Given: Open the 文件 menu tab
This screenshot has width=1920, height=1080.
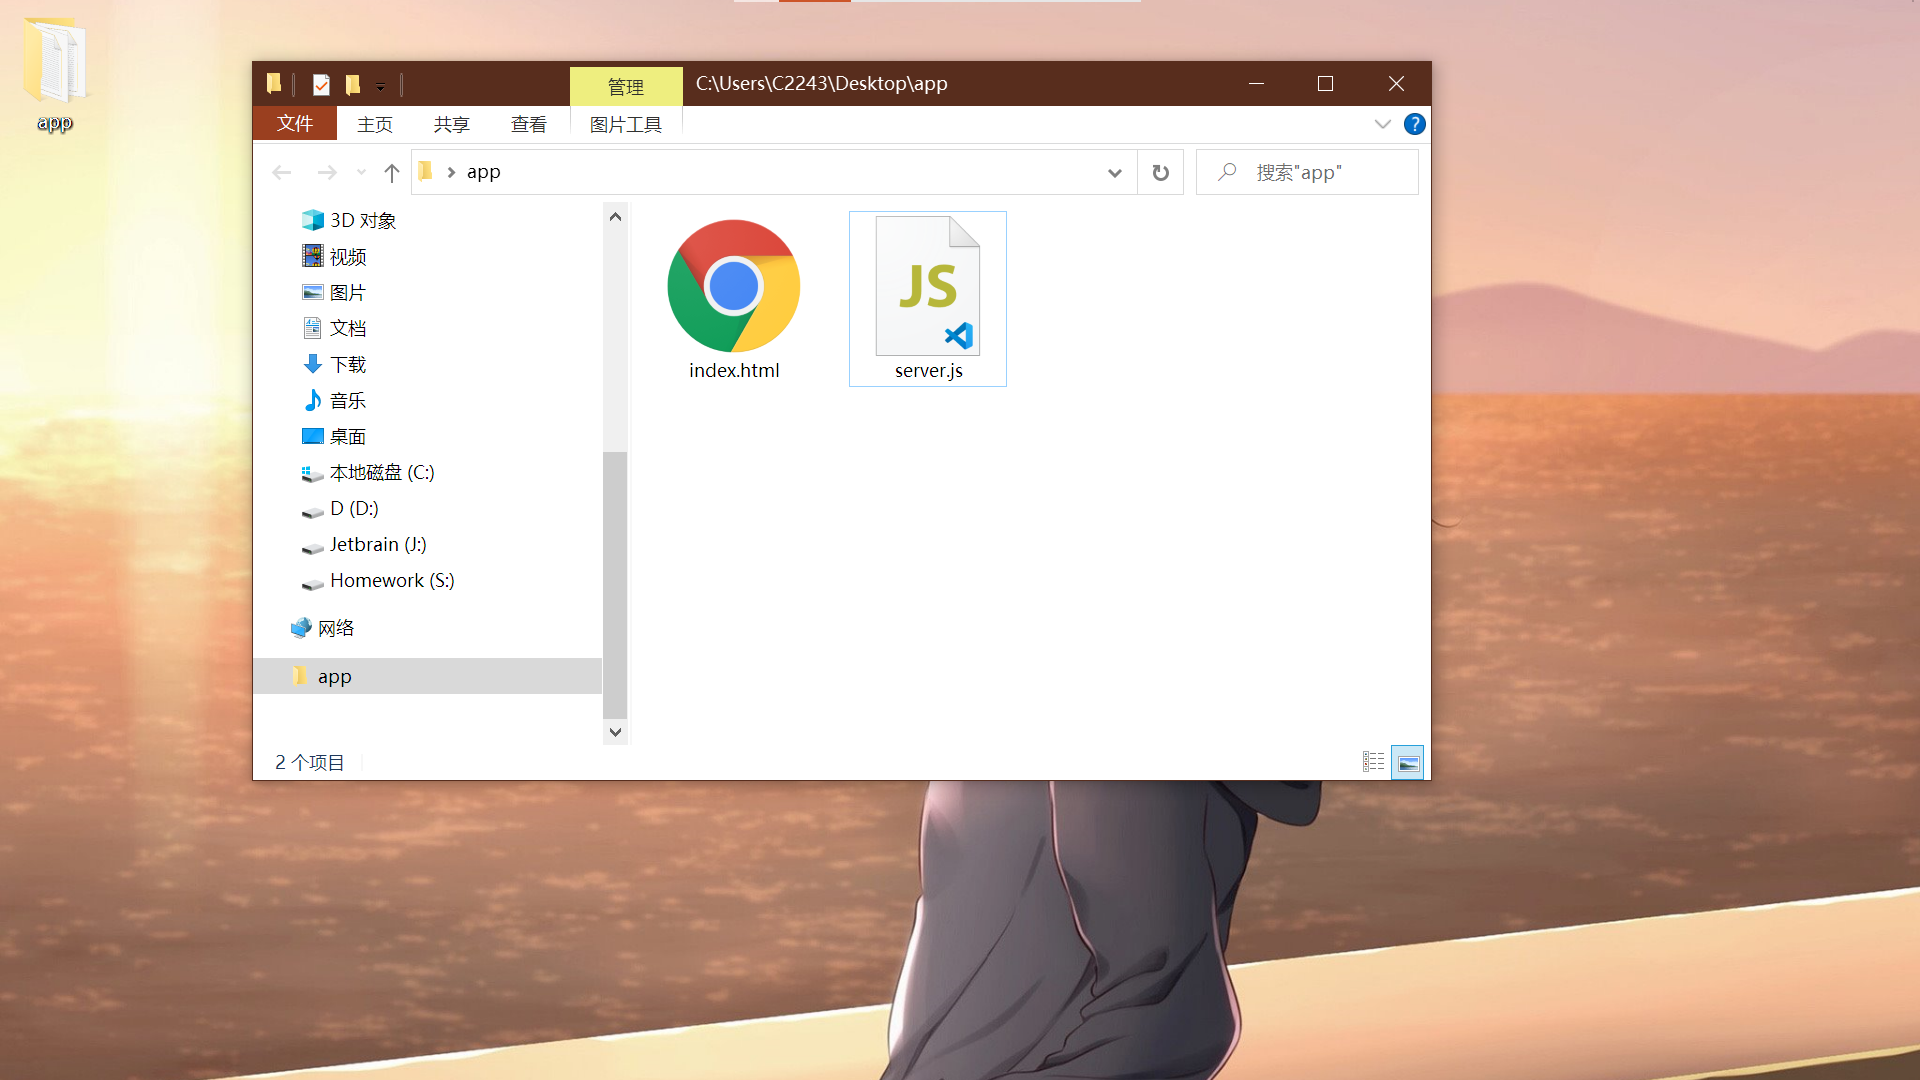Looking at the screenshot, I should click(295, 123).
